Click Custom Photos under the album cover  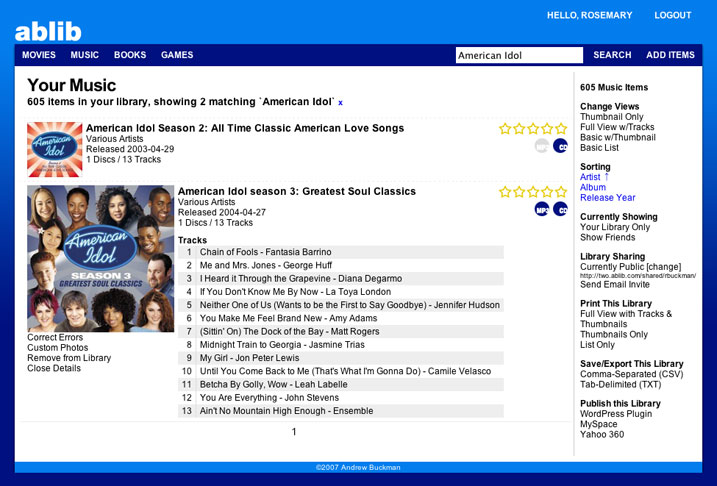point(58,347)
